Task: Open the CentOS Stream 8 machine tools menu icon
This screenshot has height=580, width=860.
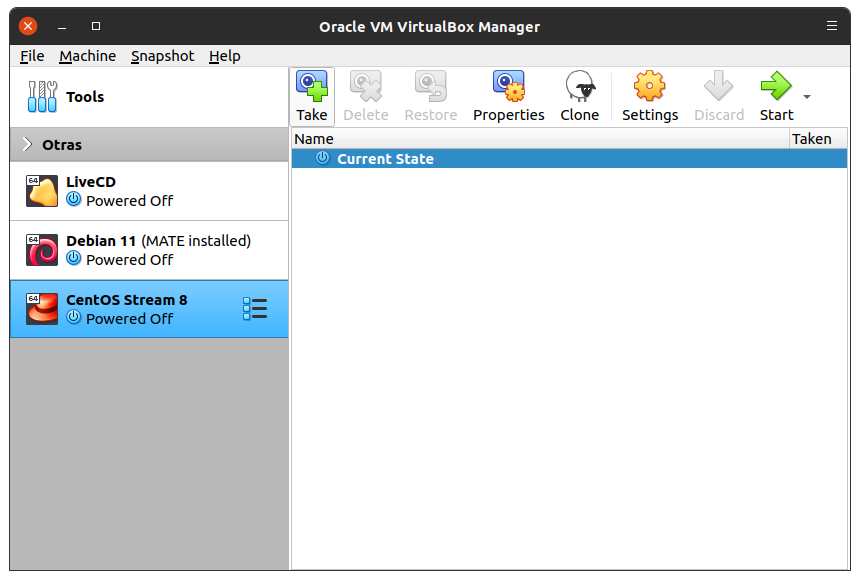Action: tap(255, 309)
